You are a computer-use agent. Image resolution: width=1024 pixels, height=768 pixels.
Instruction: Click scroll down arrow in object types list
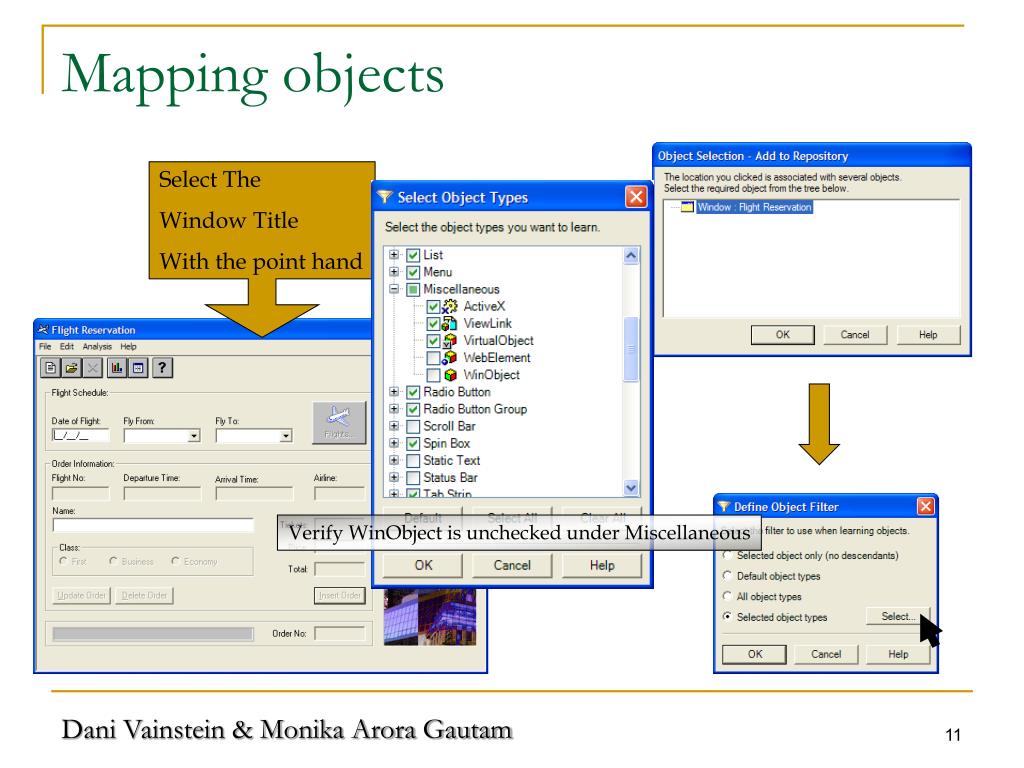coord(630,487)
